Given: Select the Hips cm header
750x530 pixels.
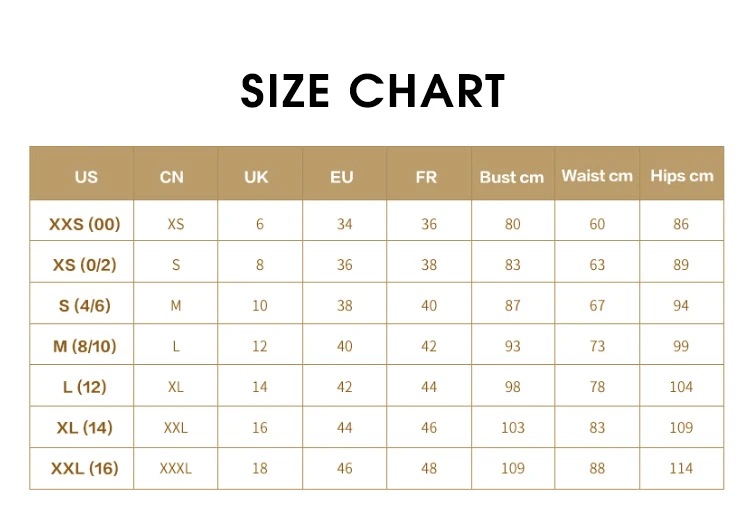Looking at the screenshot, I should (682, 176).
